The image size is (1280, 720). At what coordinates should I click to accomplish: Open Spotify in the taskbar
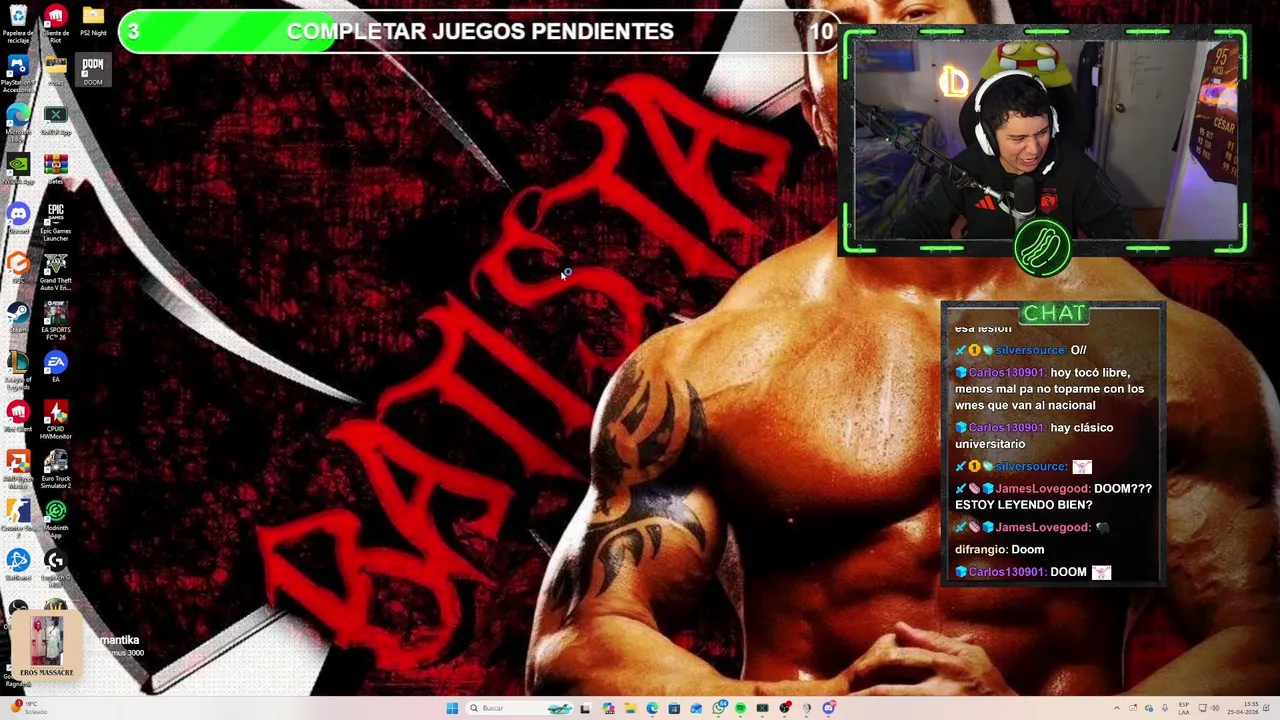coord(740,708)
